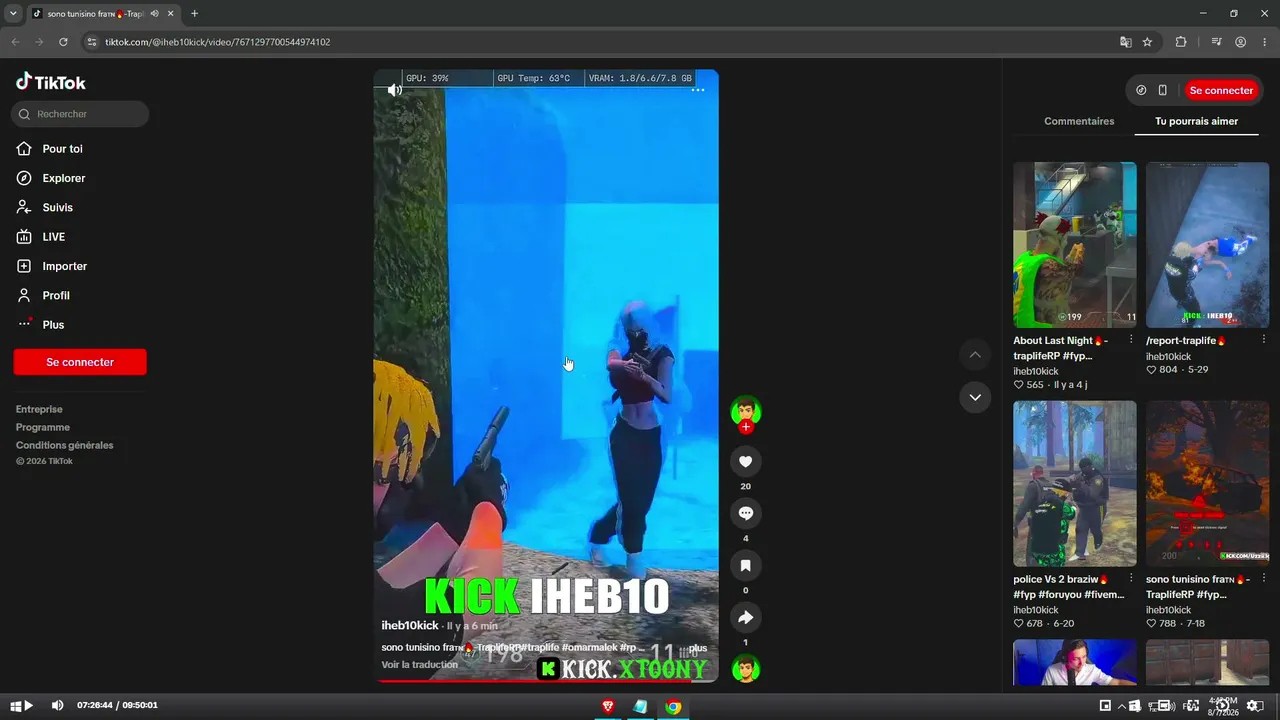Image resolution: width=1280 pixels, height=720 pixels.
Task: Open the Entreprise footer link
Action: pos(39,409)
